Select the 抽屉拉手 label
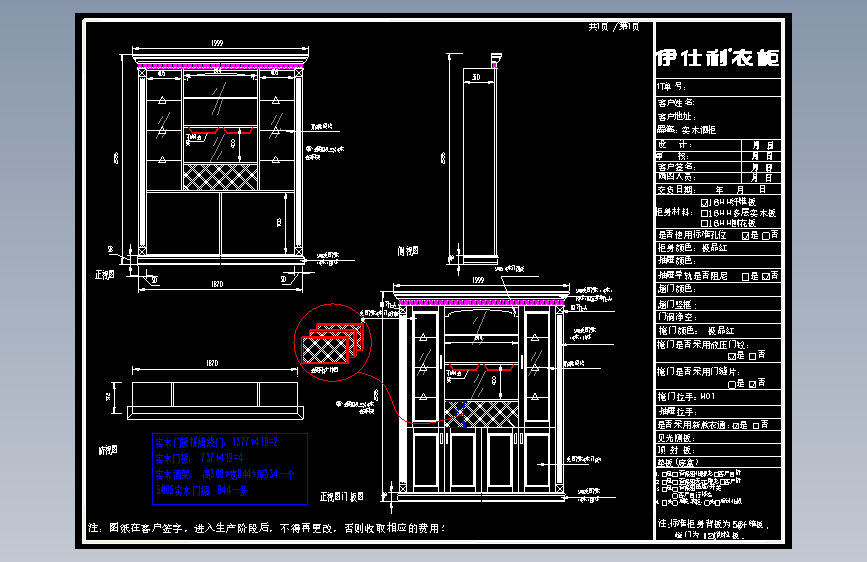The image size is (867, 562). [x=677, y=412]
